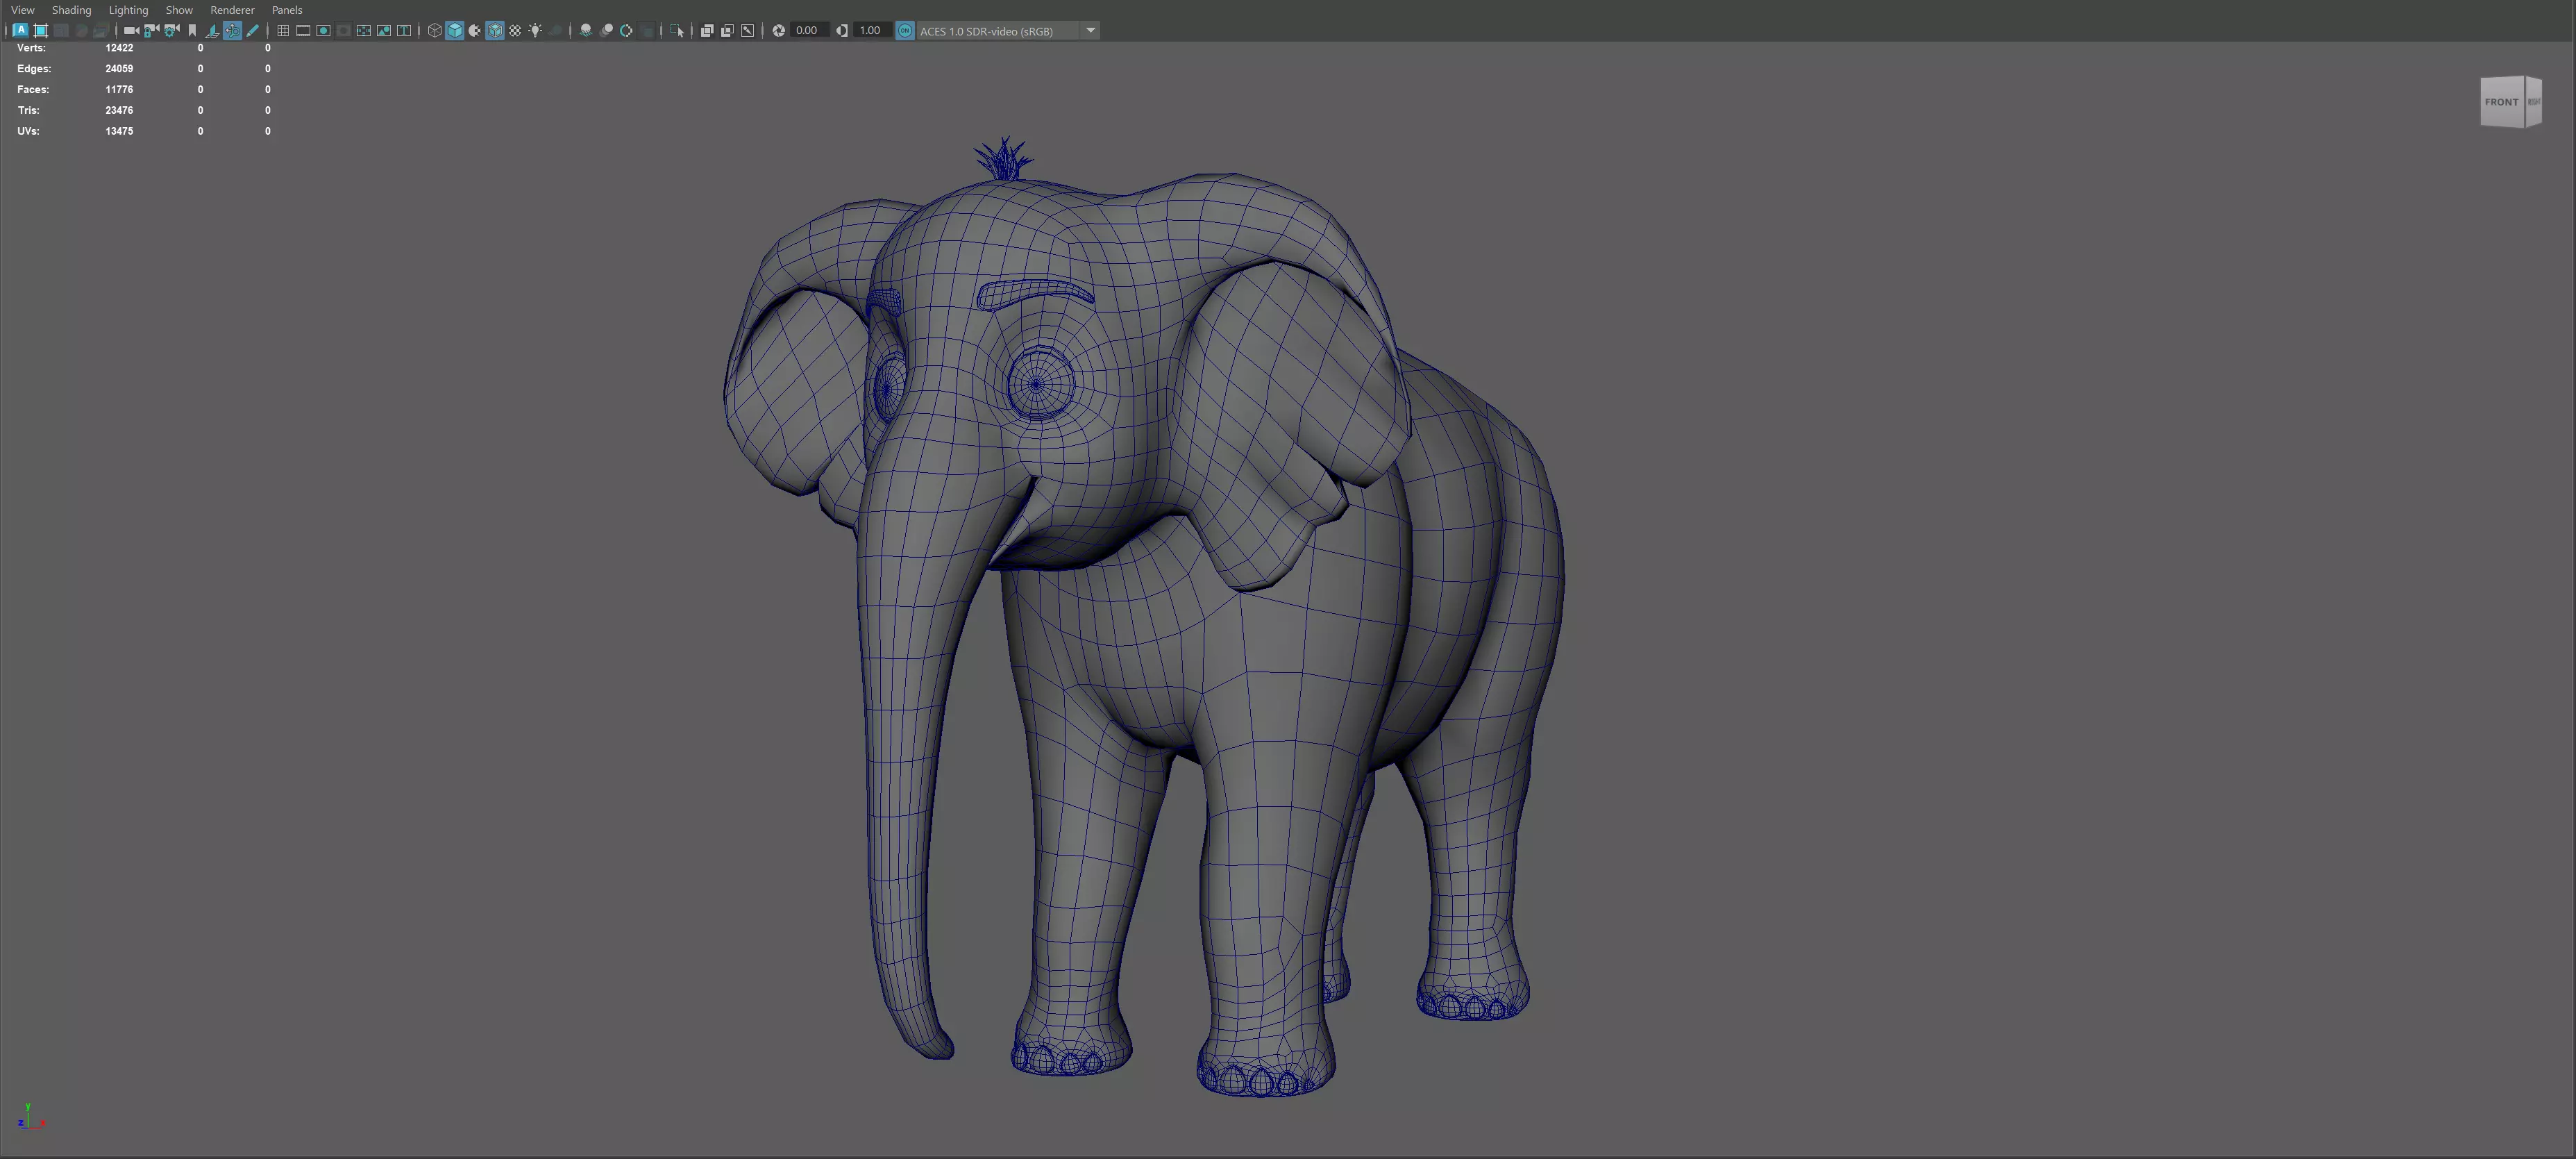Open the Shading menu
This screenshot has width=2576, height=1159.
71,10
